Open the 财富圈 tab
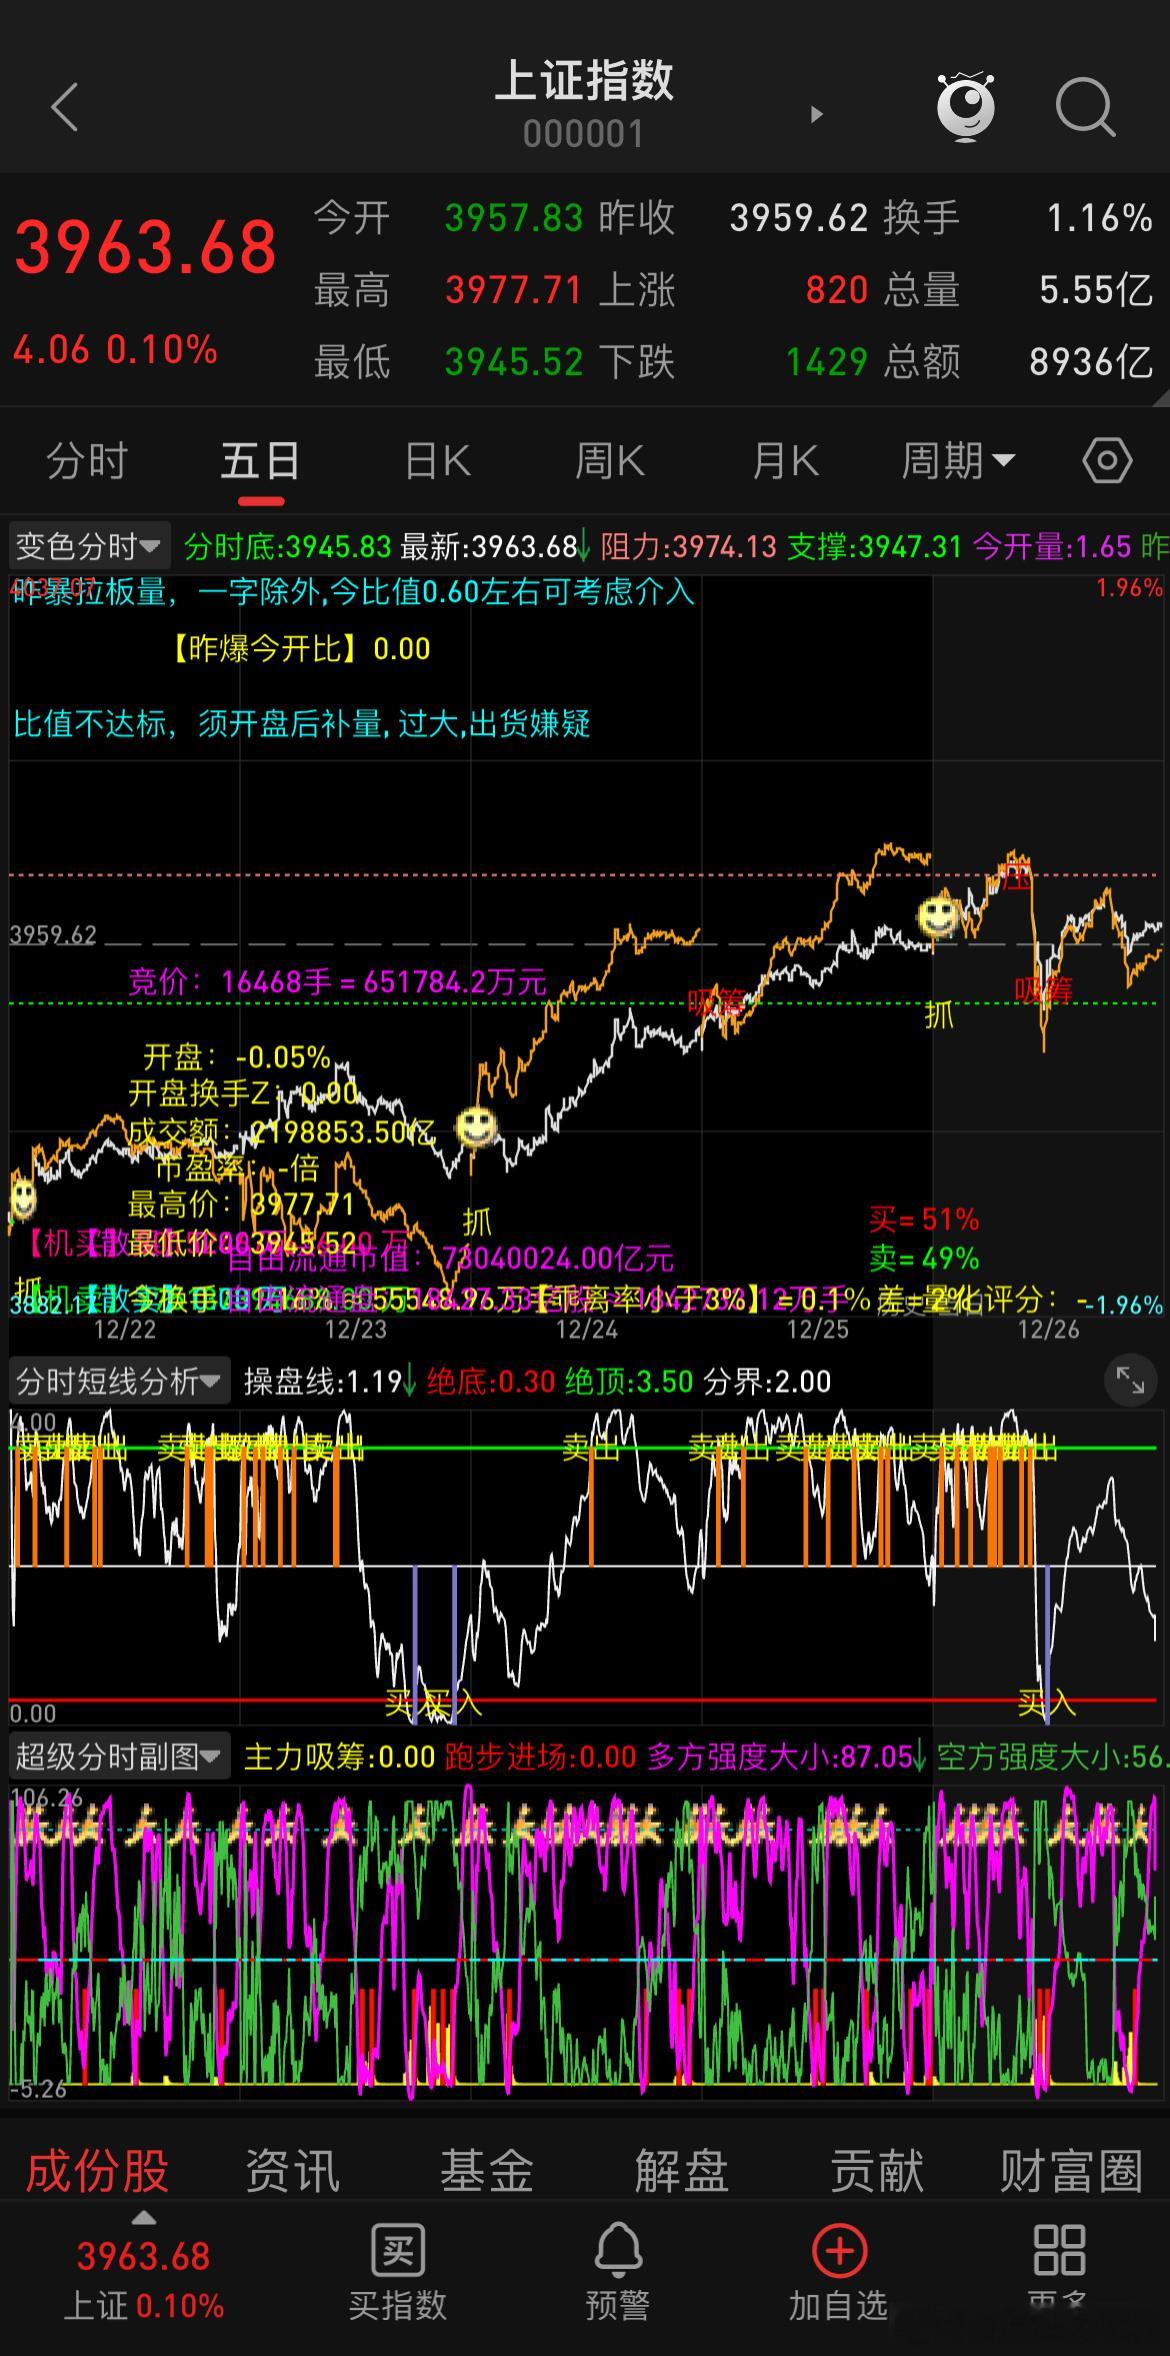Screen dimensions: 1170x2356 [1071, 2171]
